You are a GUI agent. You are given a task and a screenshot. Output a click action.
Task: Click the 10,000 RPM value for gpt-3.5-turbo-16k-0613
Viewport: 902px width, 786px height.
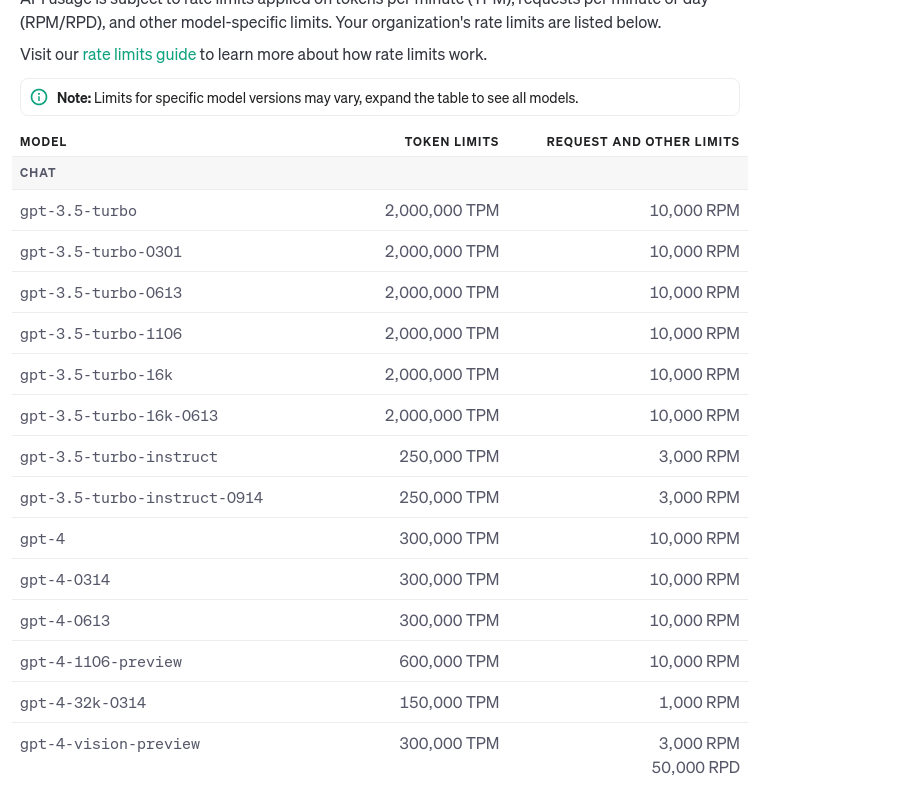point(694,415)
